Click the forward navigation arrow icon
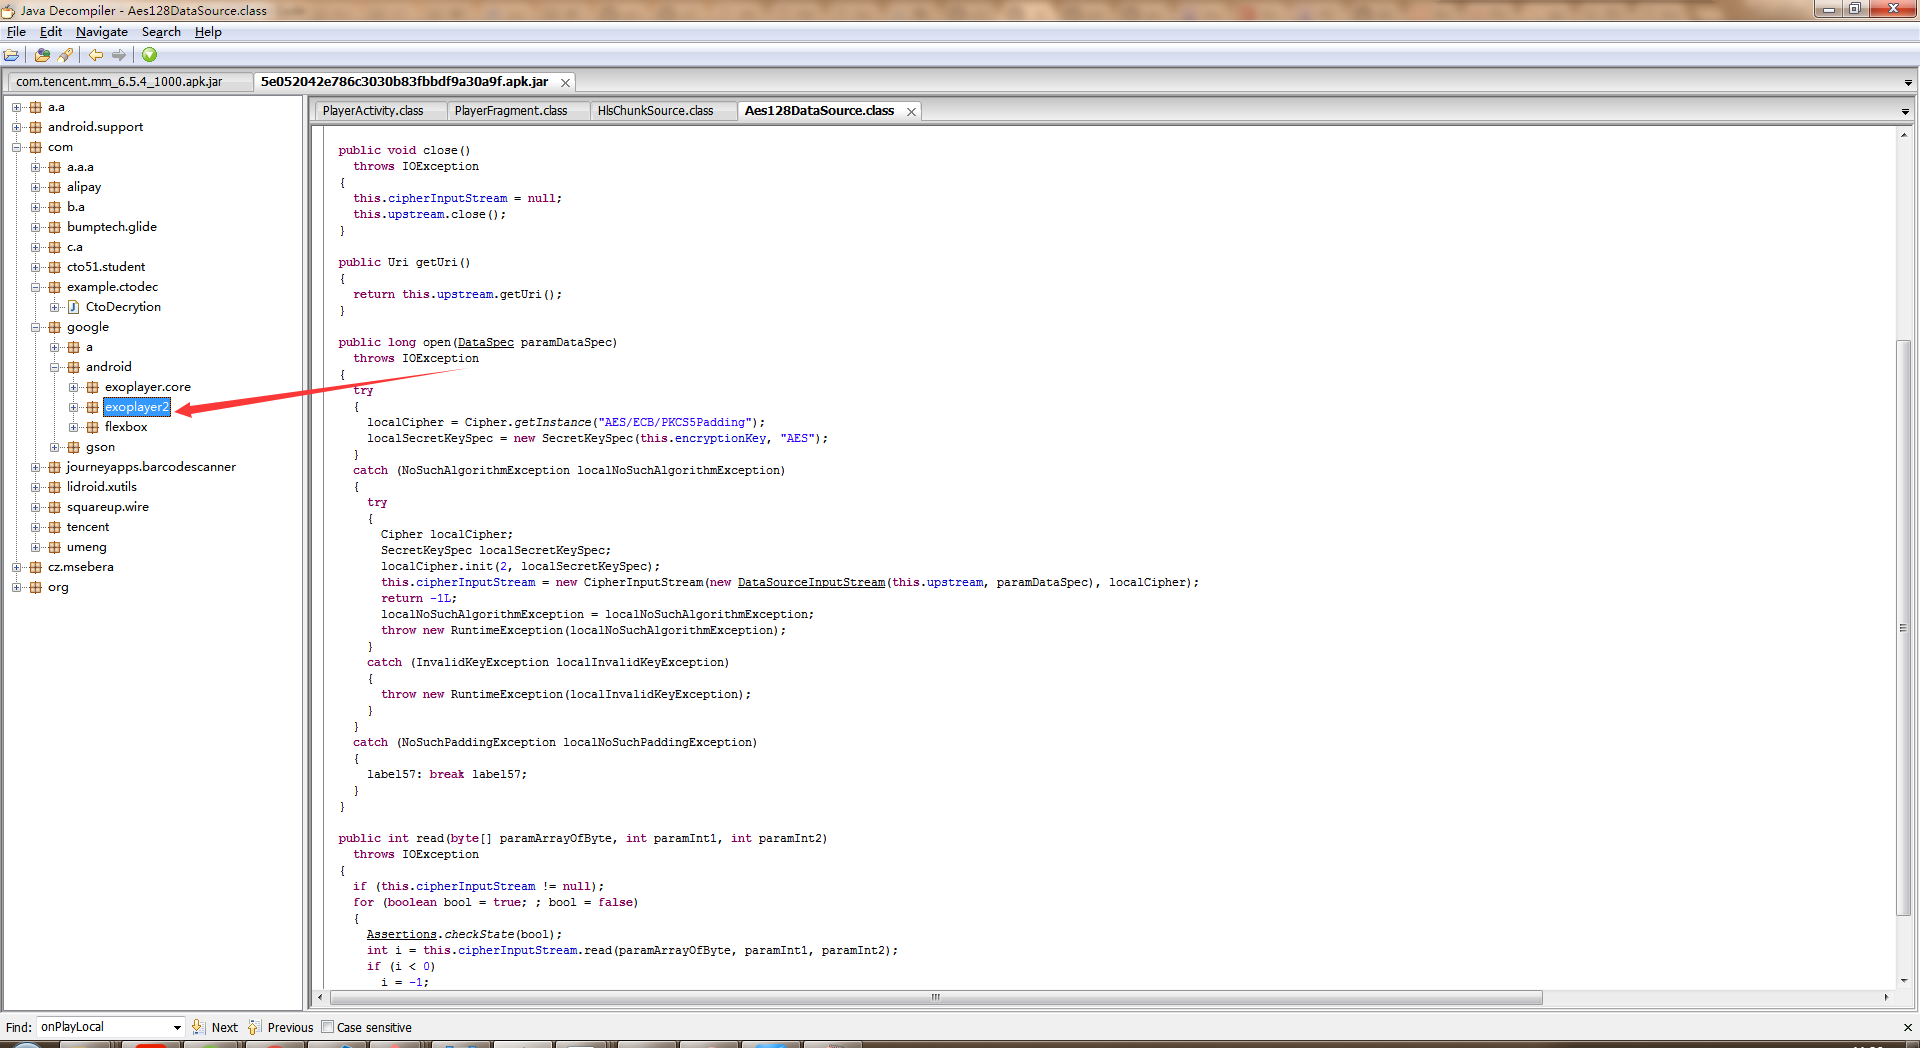Viewport: 1920px width, 1048px height. tap(119, 55)
